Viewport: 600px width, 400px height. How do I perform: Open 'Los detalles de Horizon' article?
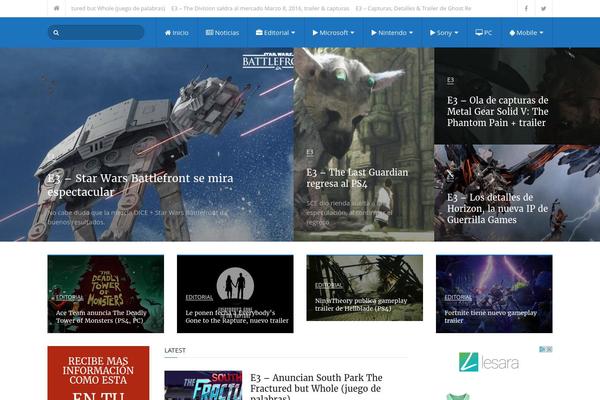(497, 209)
